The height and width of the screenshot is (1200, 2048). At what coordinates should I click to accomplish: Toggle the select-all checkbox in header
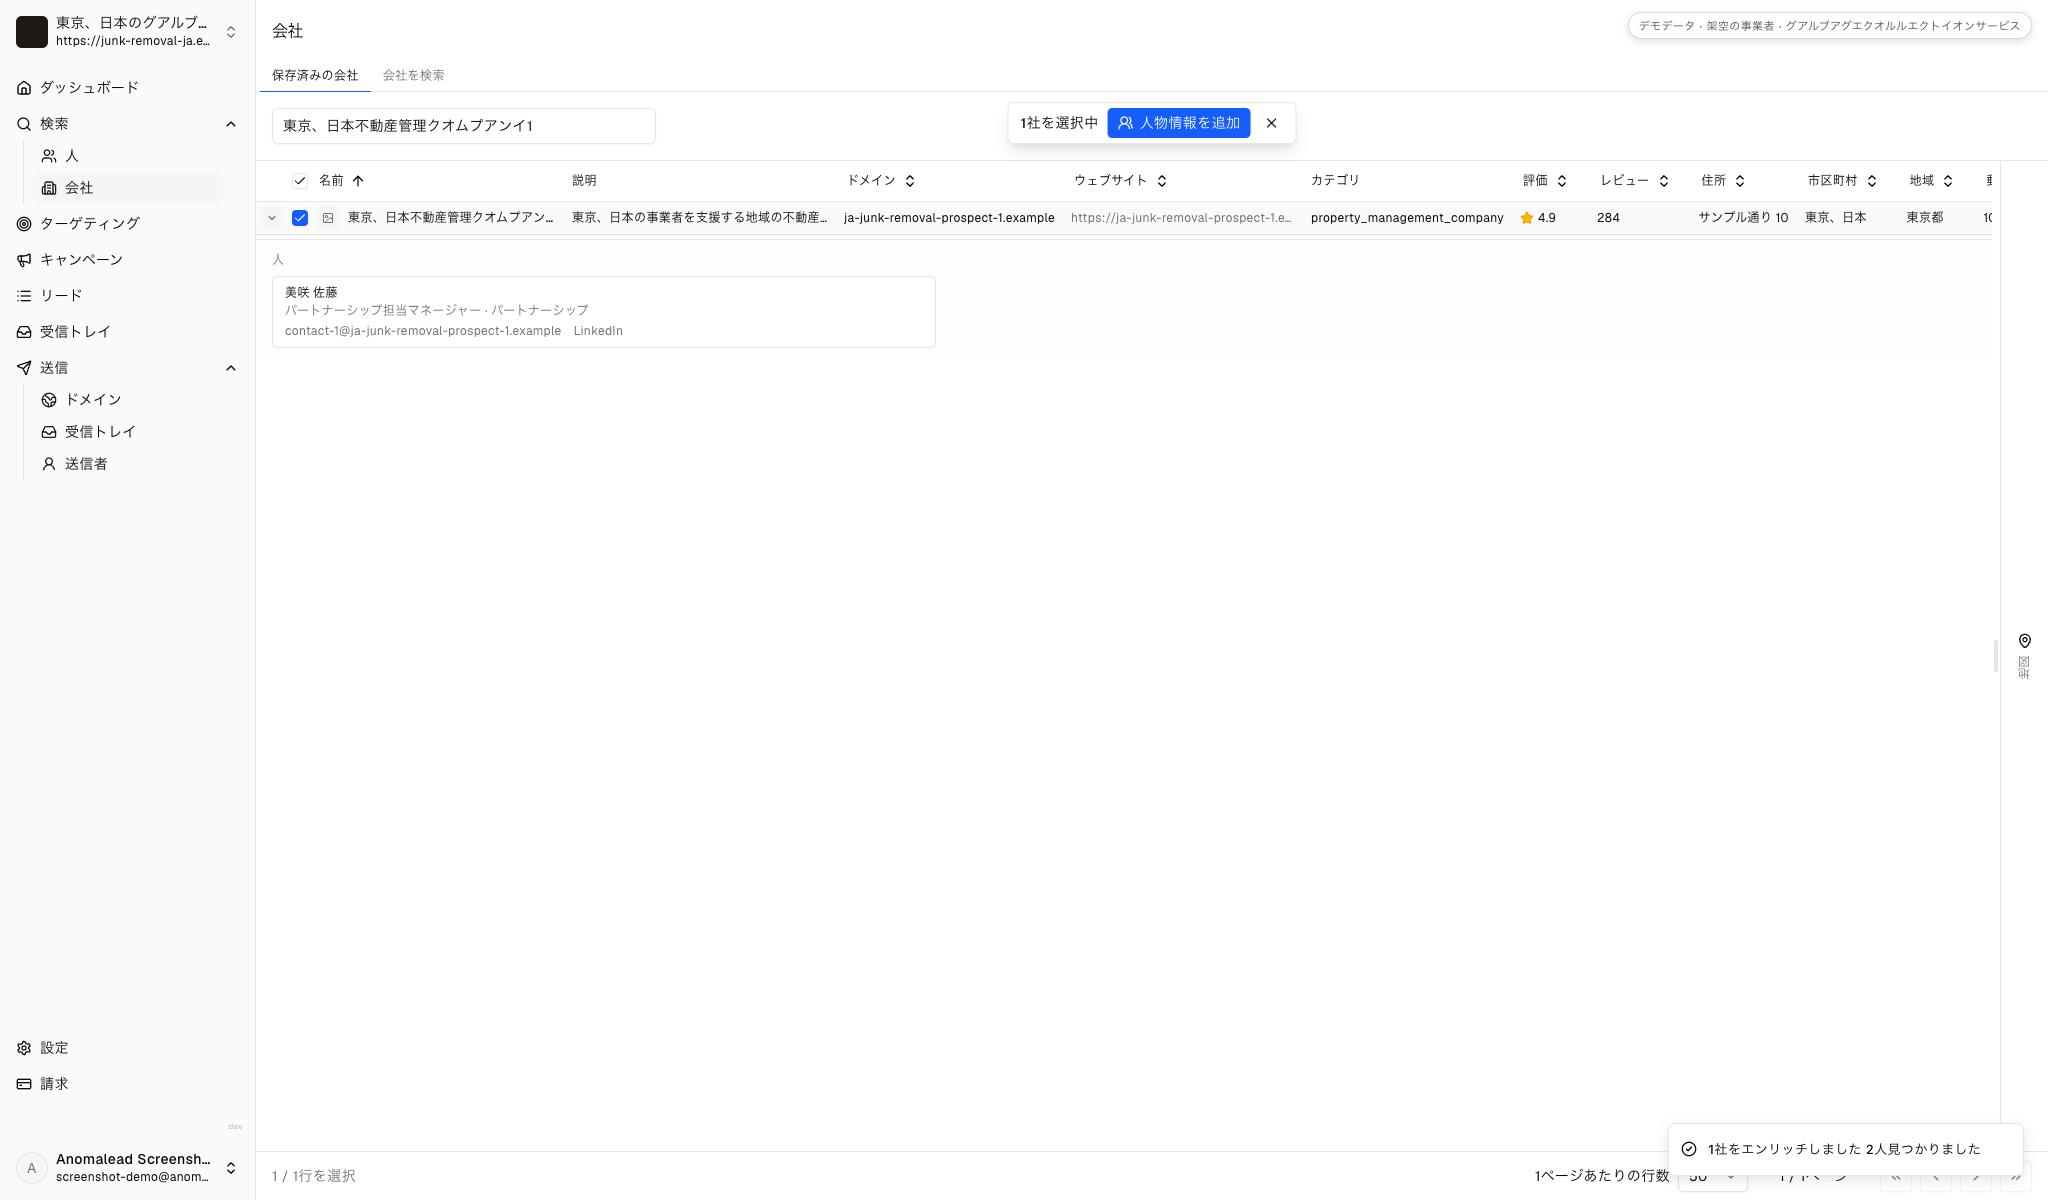(x=299, y=181)
